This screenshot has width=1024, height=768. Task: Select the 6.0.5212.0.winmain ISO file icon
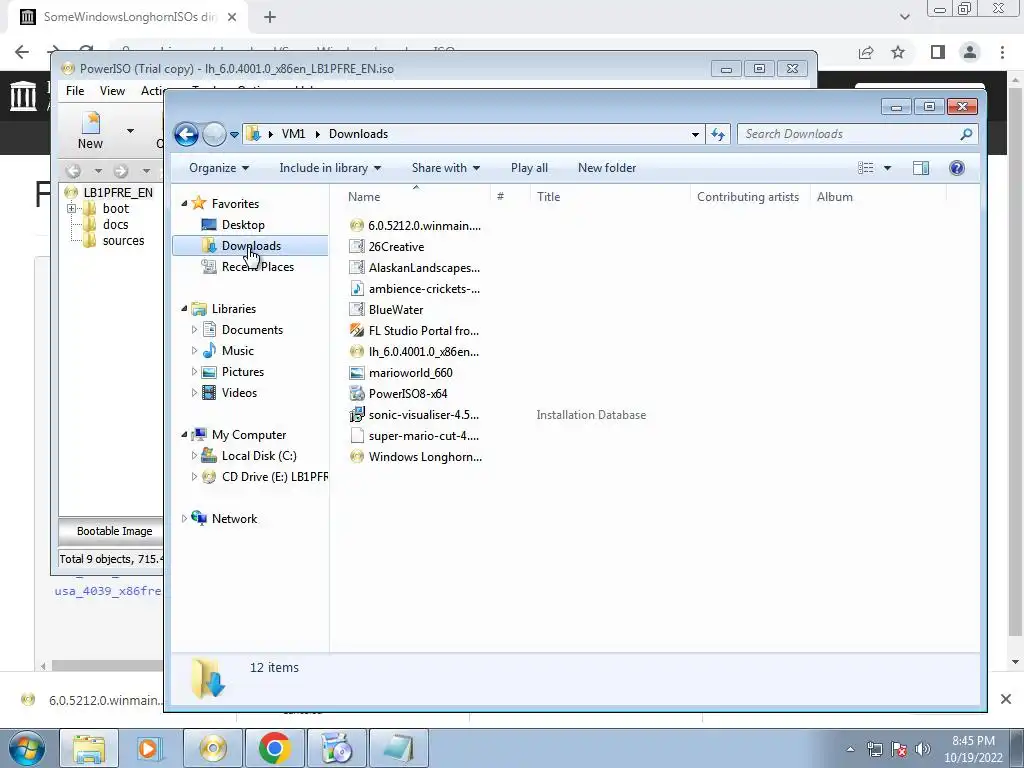point(357,225)
